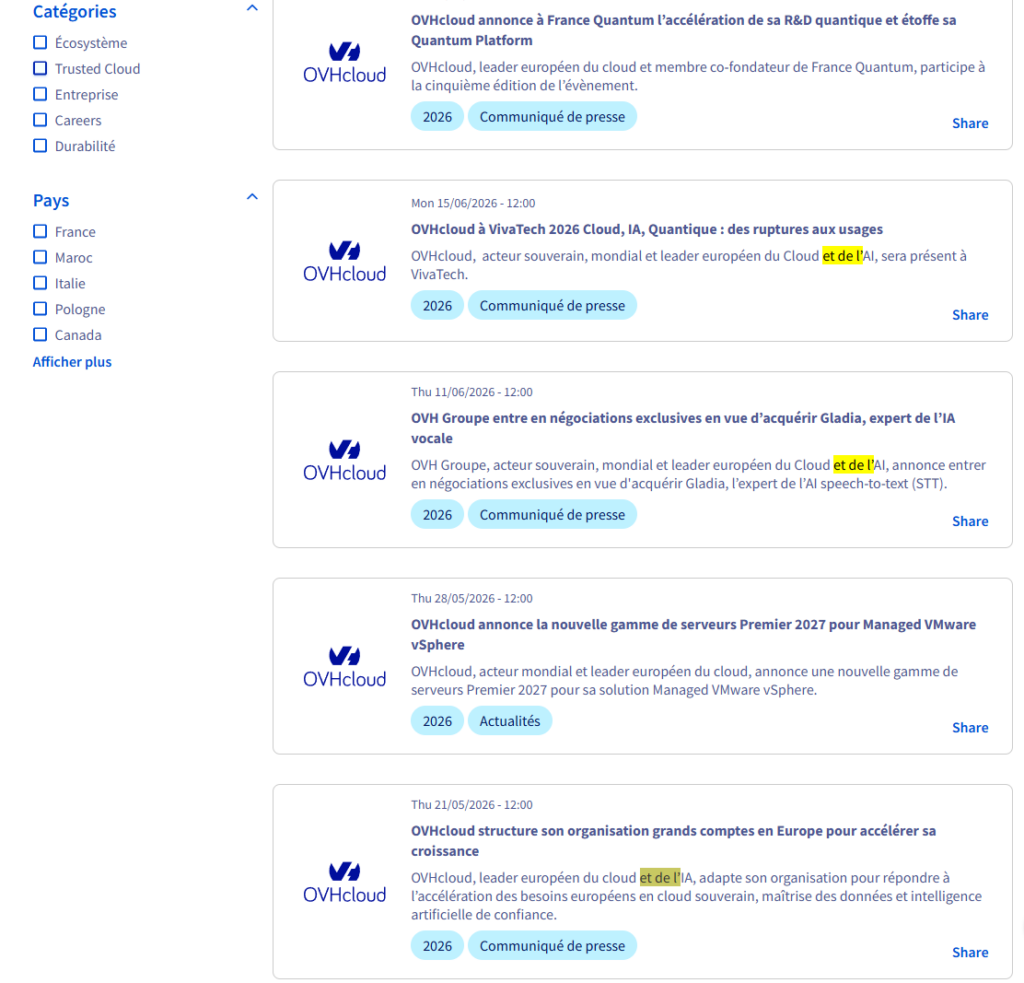Click the date Thu 11/06/2026 - 12:00
The image size is (1024, 983).
pyautogui.click(x=472, y=392)
